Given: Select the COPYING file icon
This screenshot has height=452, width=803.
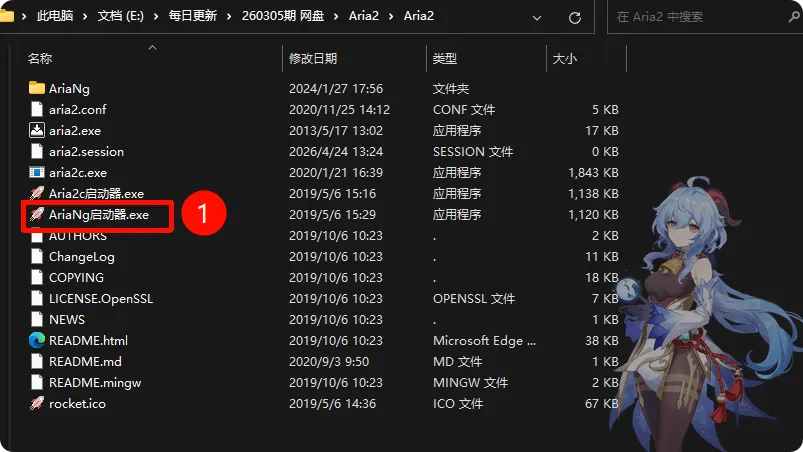Looking at the screenshot, I should point(36,277).
